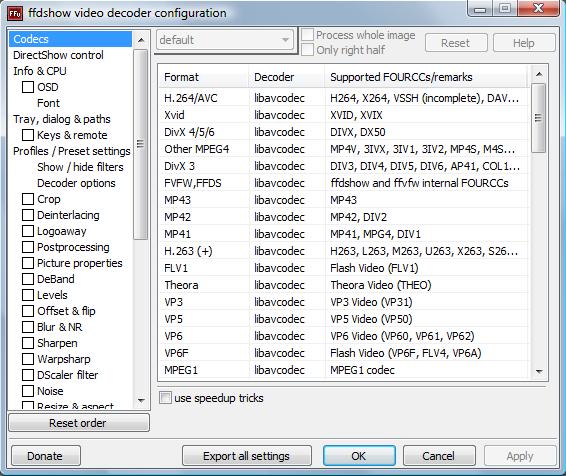The height and width of the screenshot is (476, 566).
Task: Click the Reset order button
Action: pyautogui.click(x=79, y=423)
